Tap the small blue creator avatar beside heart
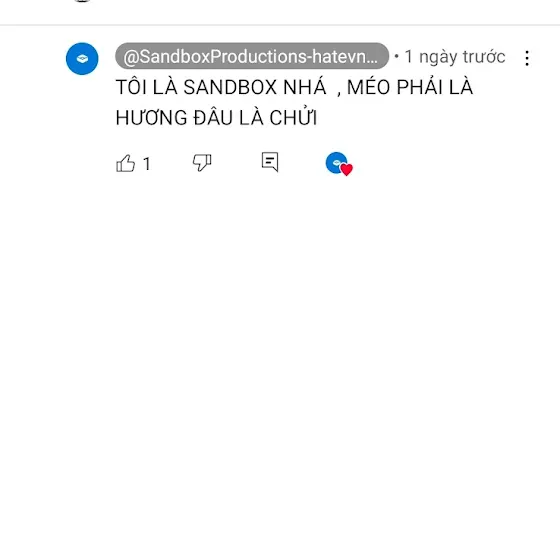Screen dimensions: 560x560 pyautogui.click(x=336, y=162)
